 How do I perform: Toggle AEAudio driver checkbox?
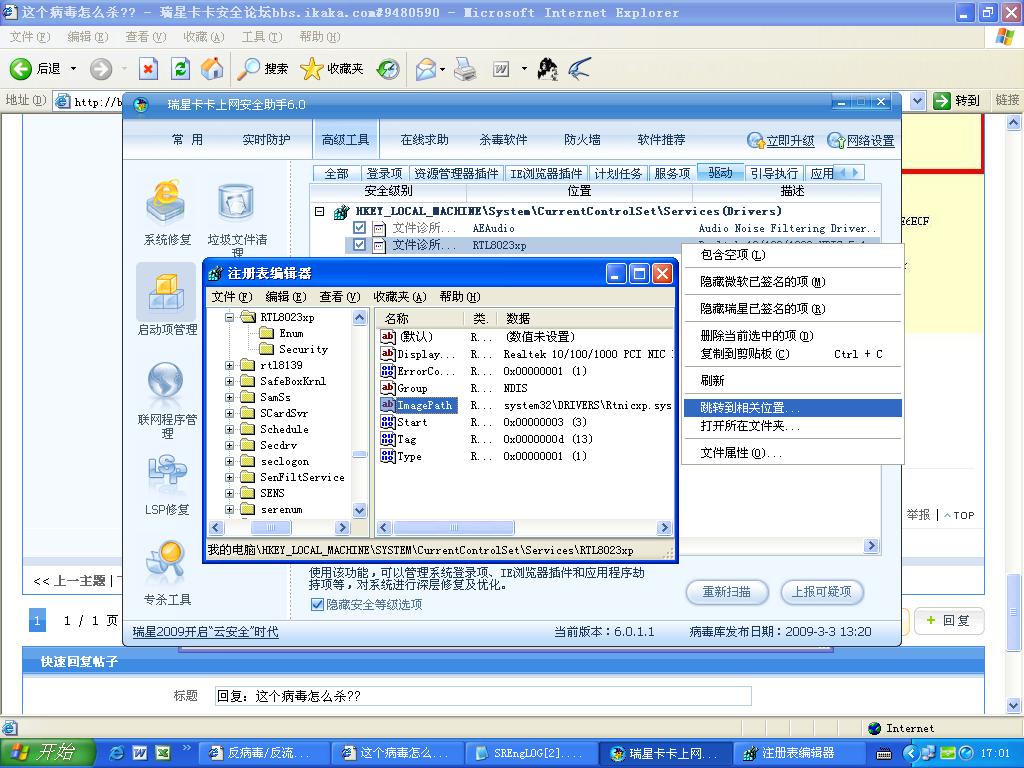pyautogui.click(x=359, y=228)
